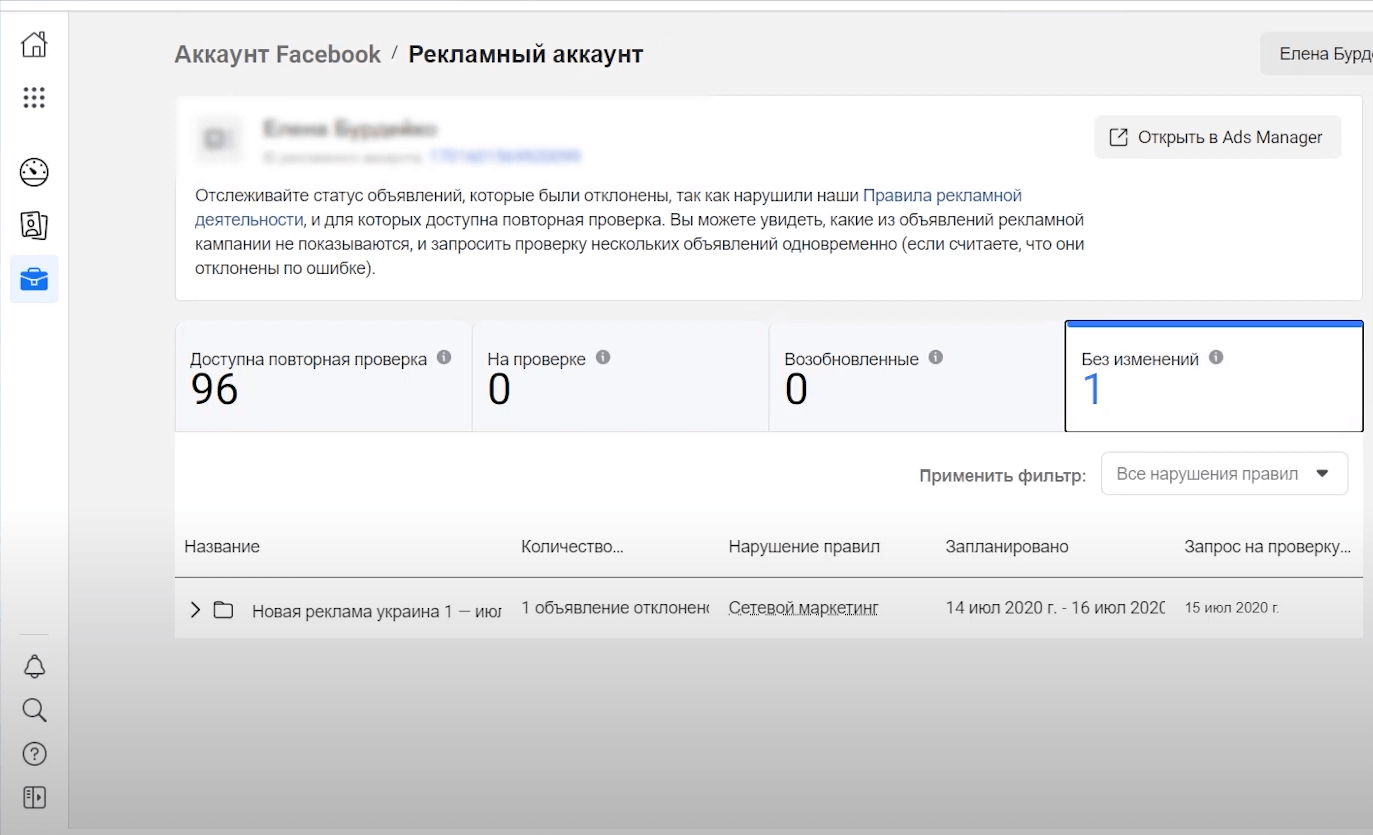The width and height of the screenshot is (1373, 835).
Task: Click Рекламный аккаунт breadcrumb title
Action: pos(526,54)
